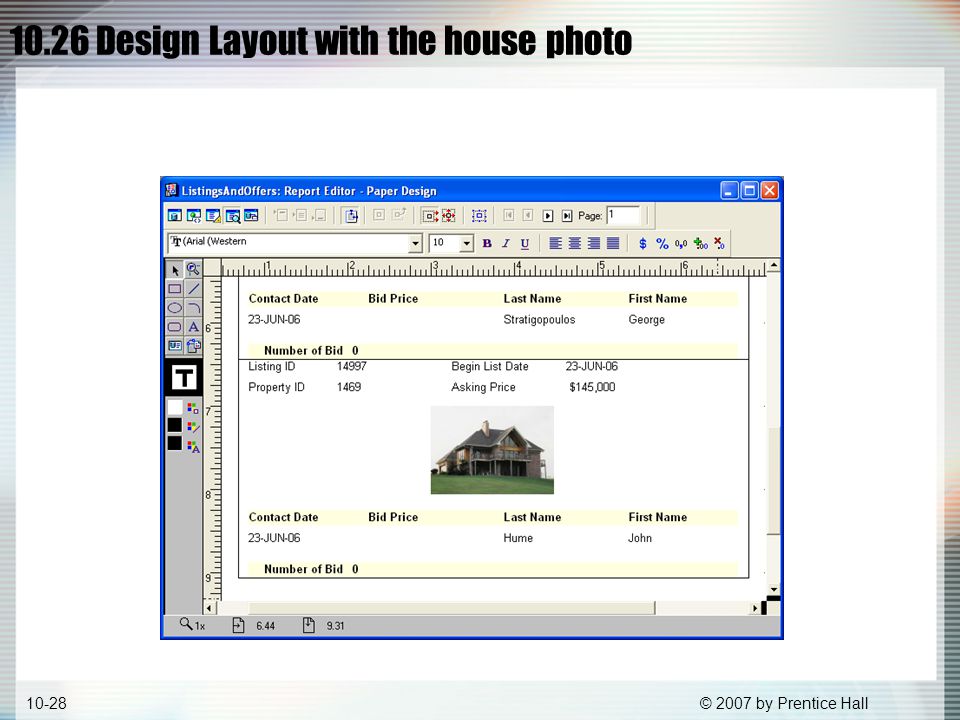
Task: Select the Stratigopoulos last name field
Action: click(539, 320)
